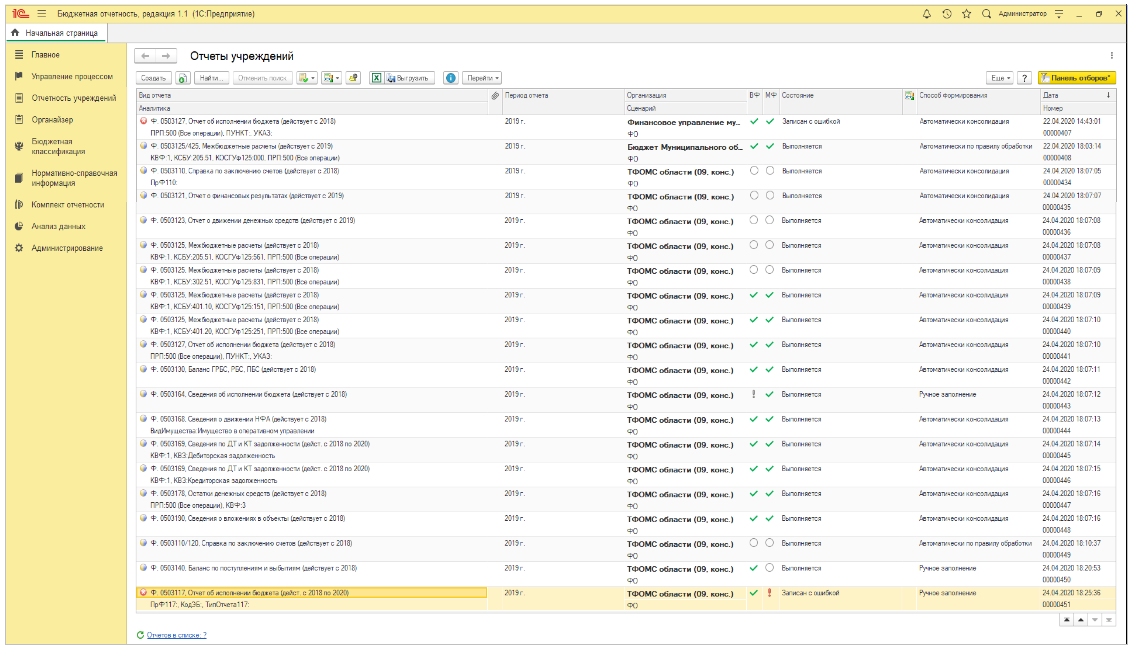Open the history clock icon
Viewport: 1132px width, 652px height.
(946, 14)
